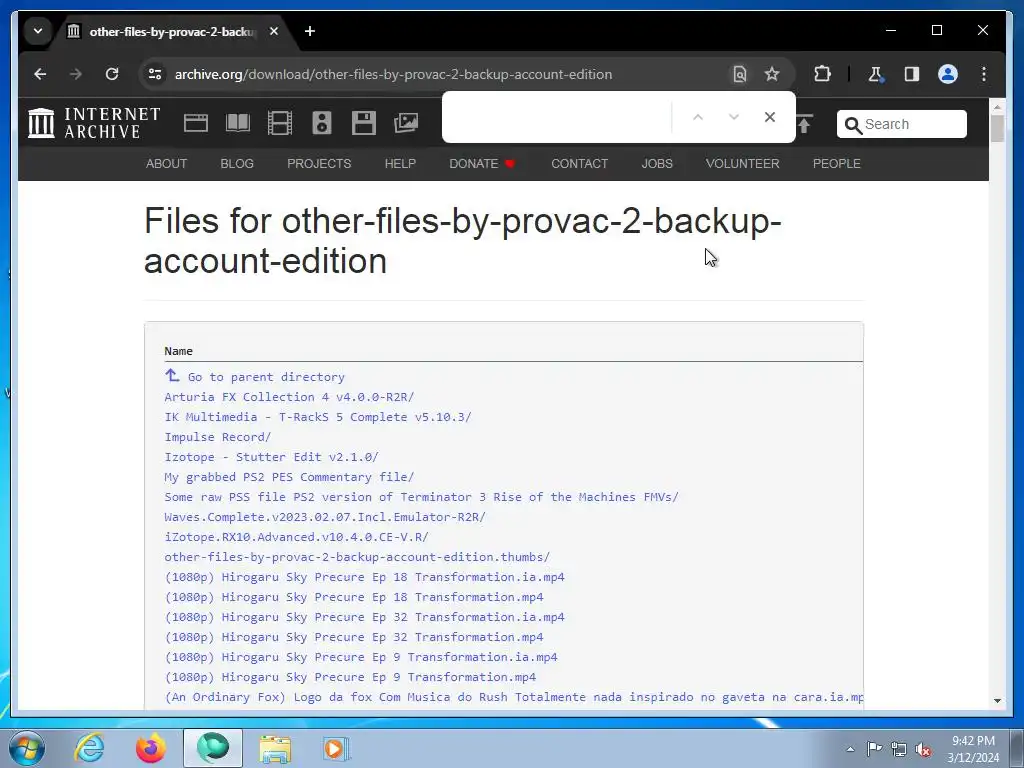
Task: Select the other-files-by-provac browser tab
Action: click(170, 31)
